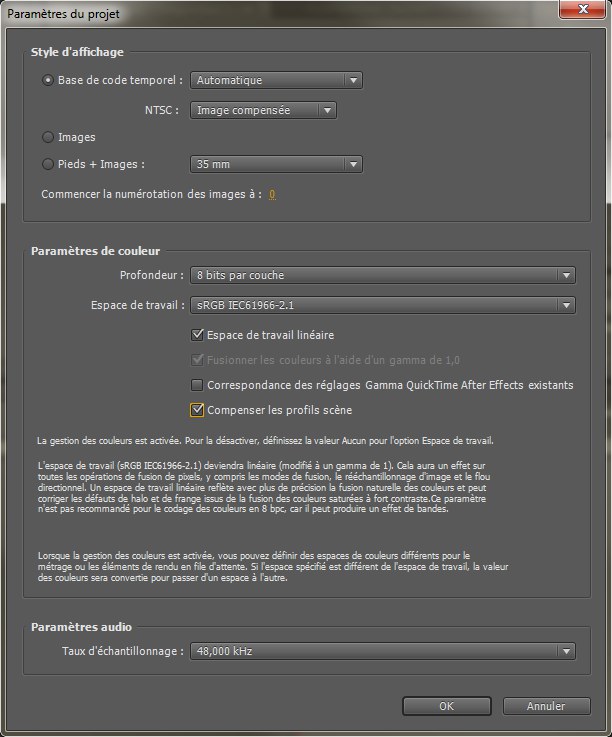The width and height of the screenshot is (612, 737).
Task: Click the Paramètres du projet title bar
Action: tap(250, 10)
